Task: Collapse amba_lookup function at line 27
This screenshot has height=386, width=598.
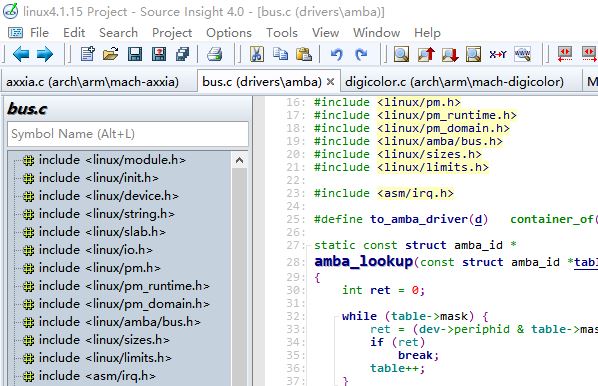Action: (308, 245)
